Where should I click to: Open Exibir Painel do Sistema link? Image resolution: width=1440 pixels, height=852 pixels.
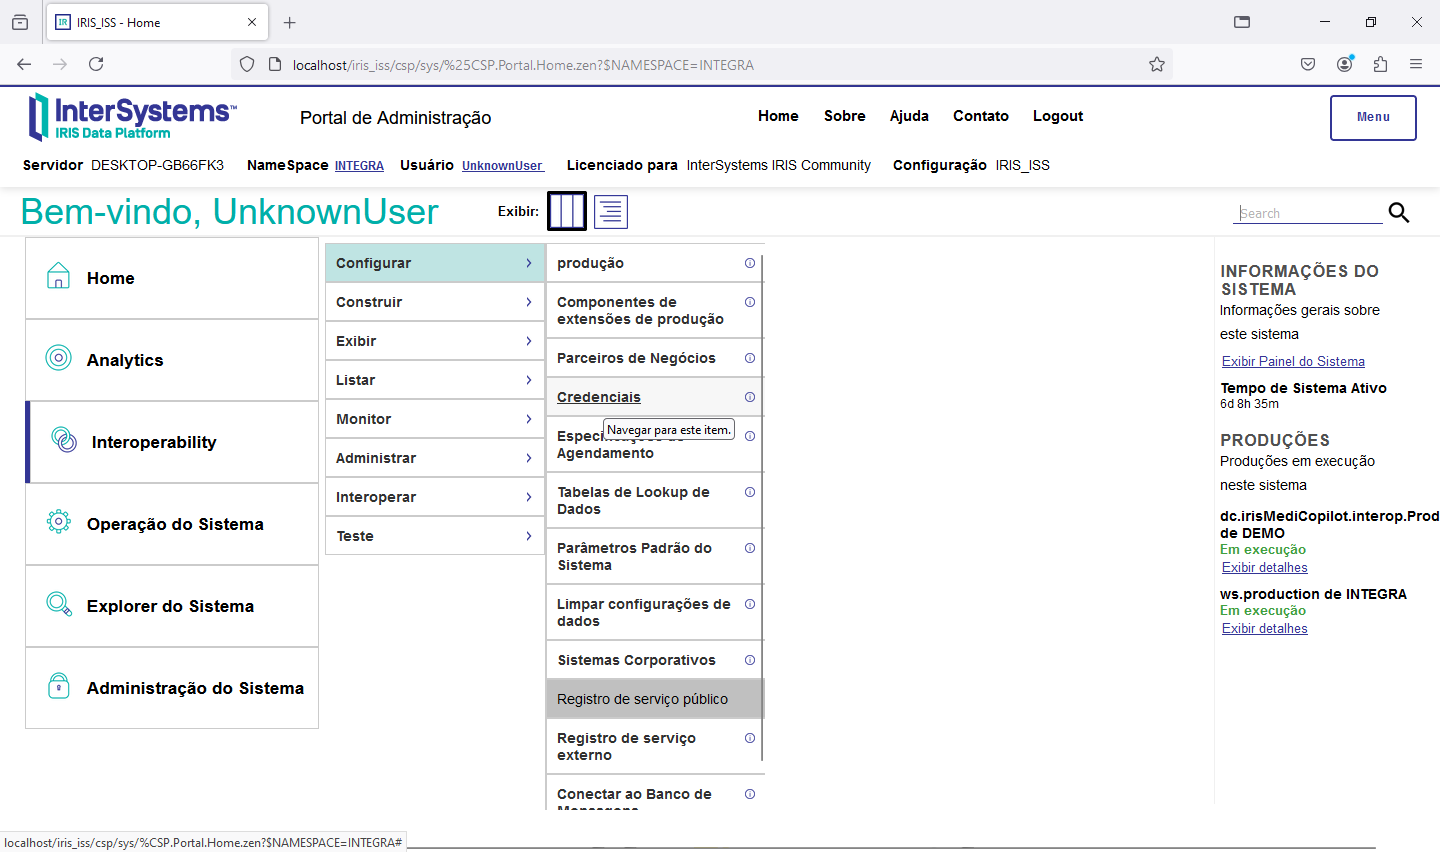point(1293,361)
